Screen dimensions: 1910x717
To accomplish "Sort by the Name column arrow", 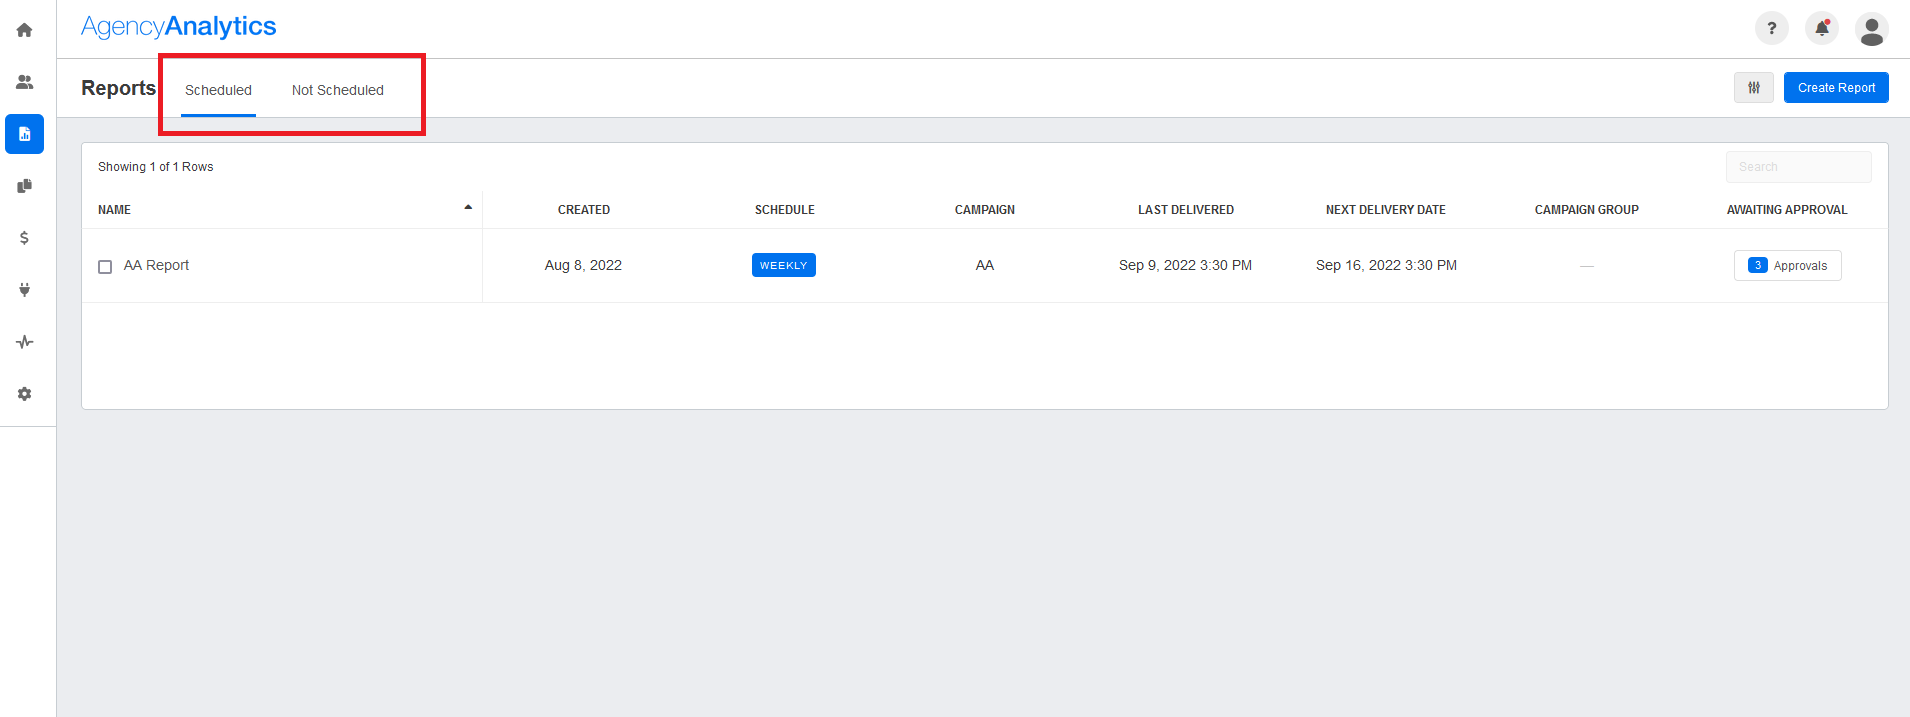I will [x=468, y=208].
